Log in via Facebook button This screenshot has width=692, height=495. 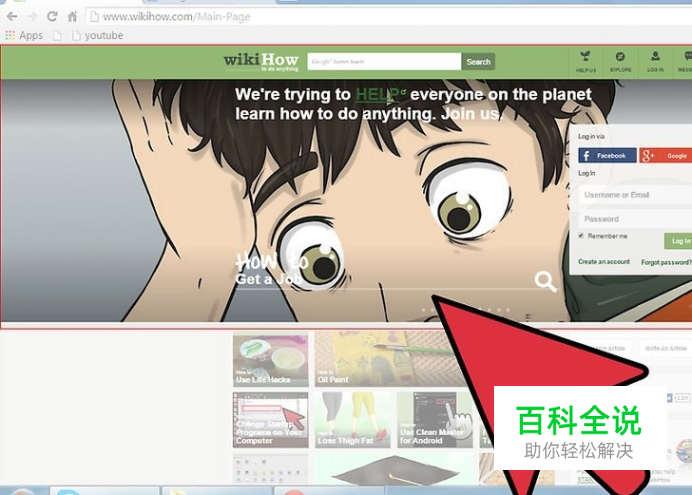(607, 155)
